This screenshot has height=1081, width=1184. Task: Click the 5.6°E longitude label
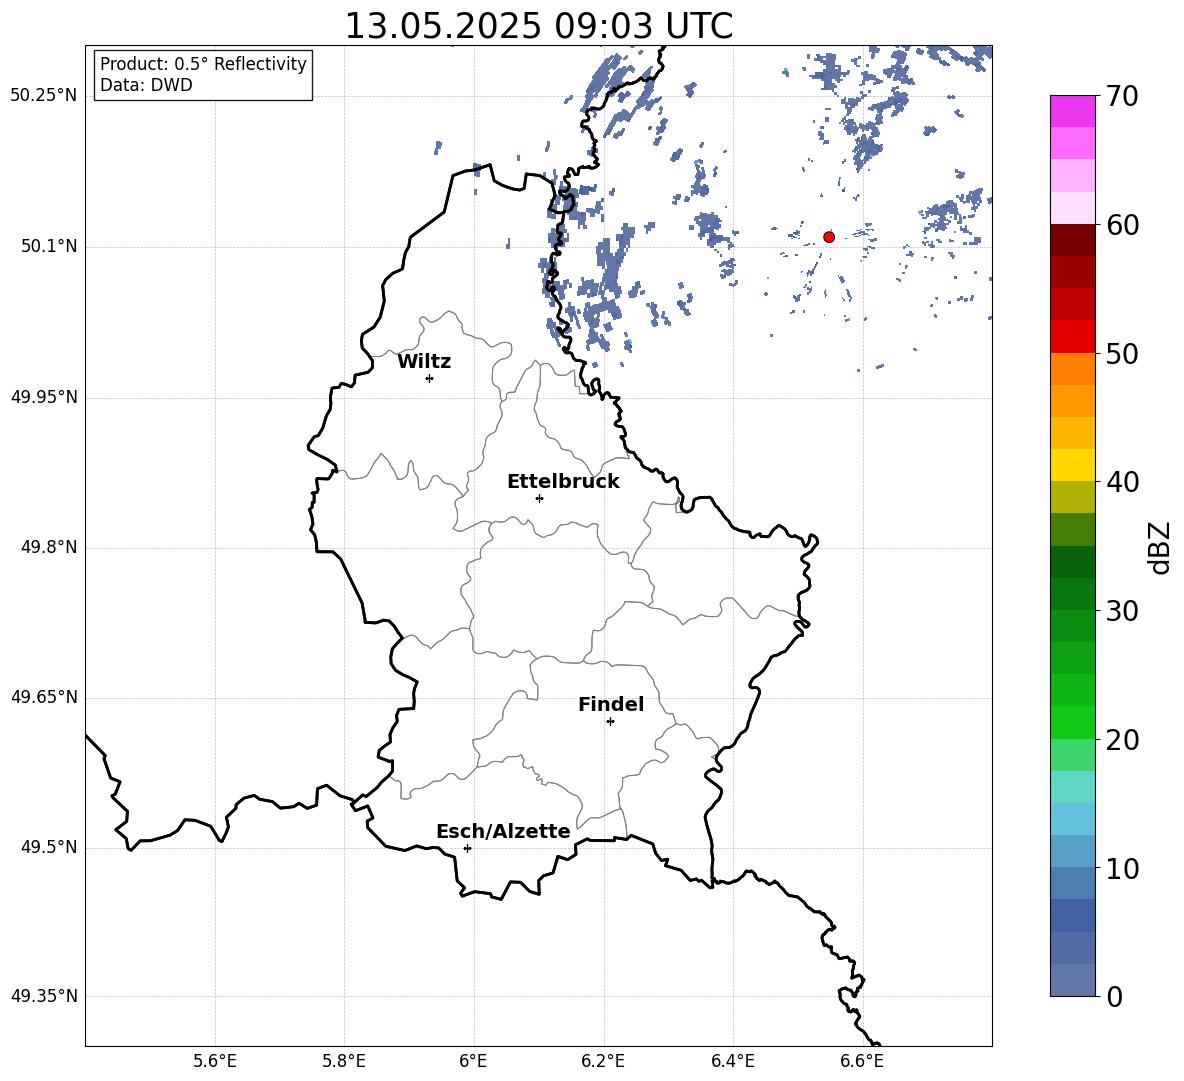point(215,1061)
